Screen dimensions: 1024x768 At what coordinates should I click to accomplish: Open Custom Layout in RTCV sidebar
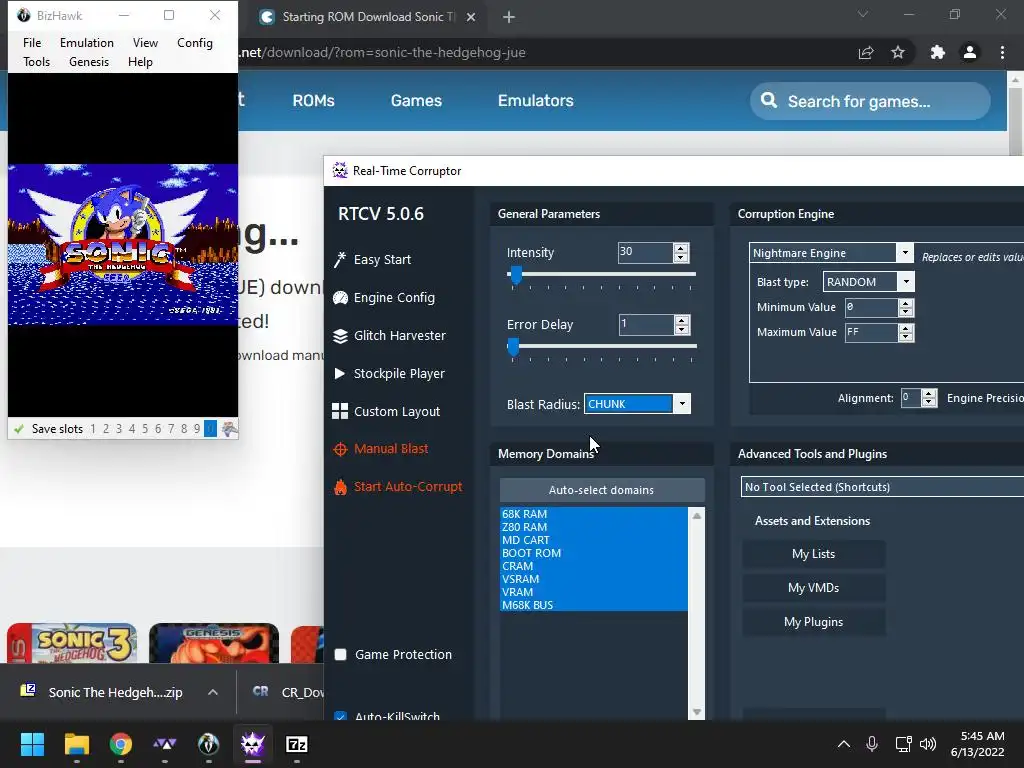coord(386,411)
